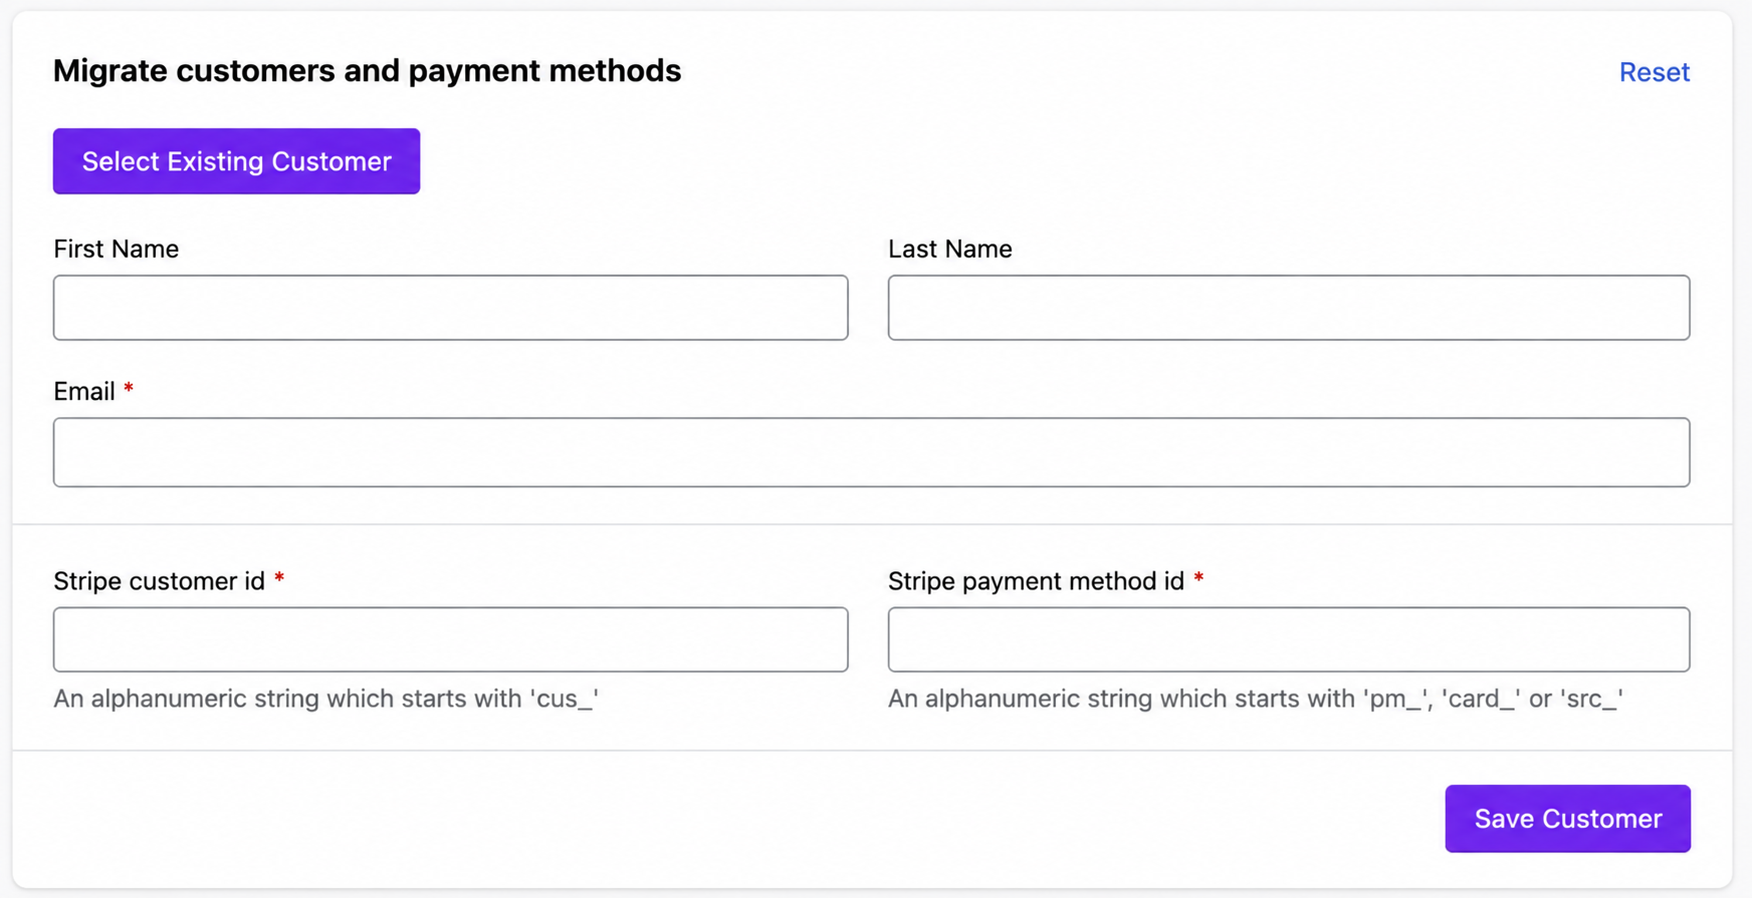Click into the Last Name field
The height and width of the screenshot is (898, 1752).
(x=1289, y=308)
